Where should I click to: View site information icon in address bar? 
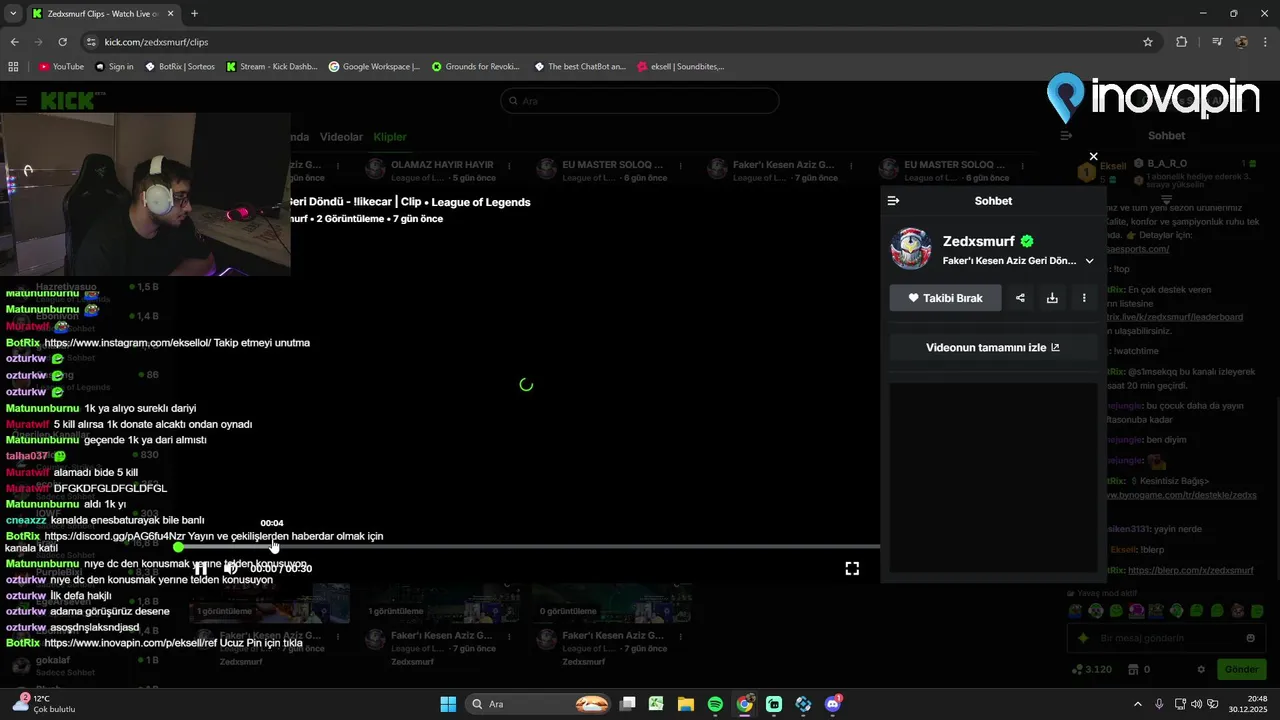91,42
